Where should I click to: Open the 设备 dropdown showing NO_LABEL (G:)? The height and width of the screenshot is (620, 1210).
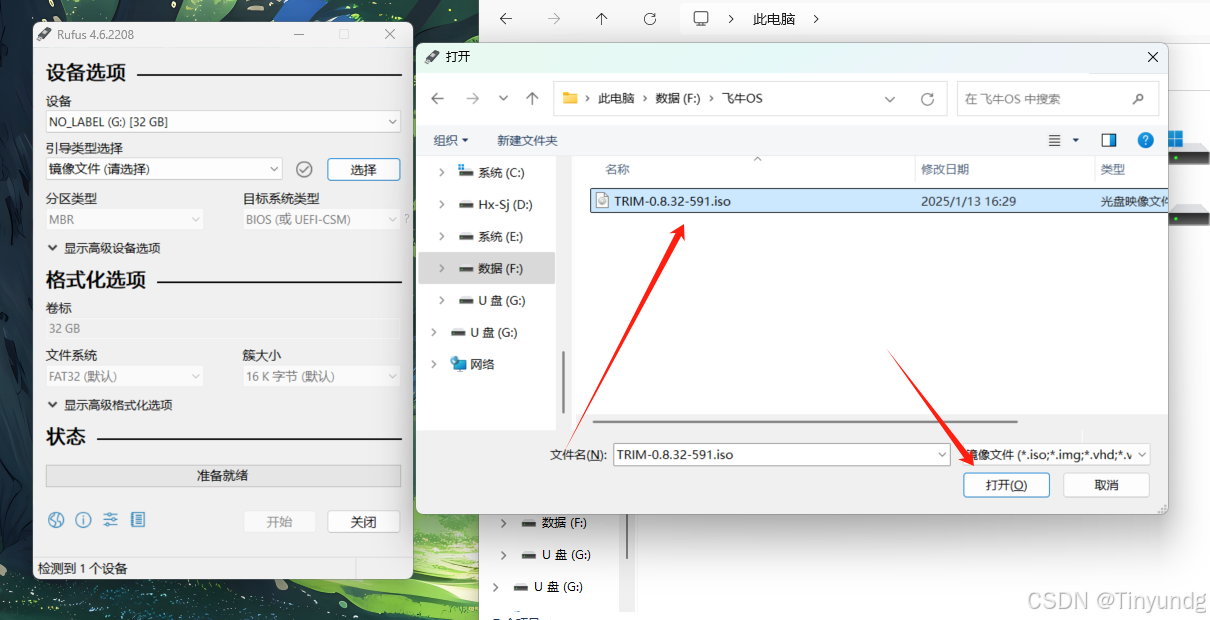pos(222,121)
